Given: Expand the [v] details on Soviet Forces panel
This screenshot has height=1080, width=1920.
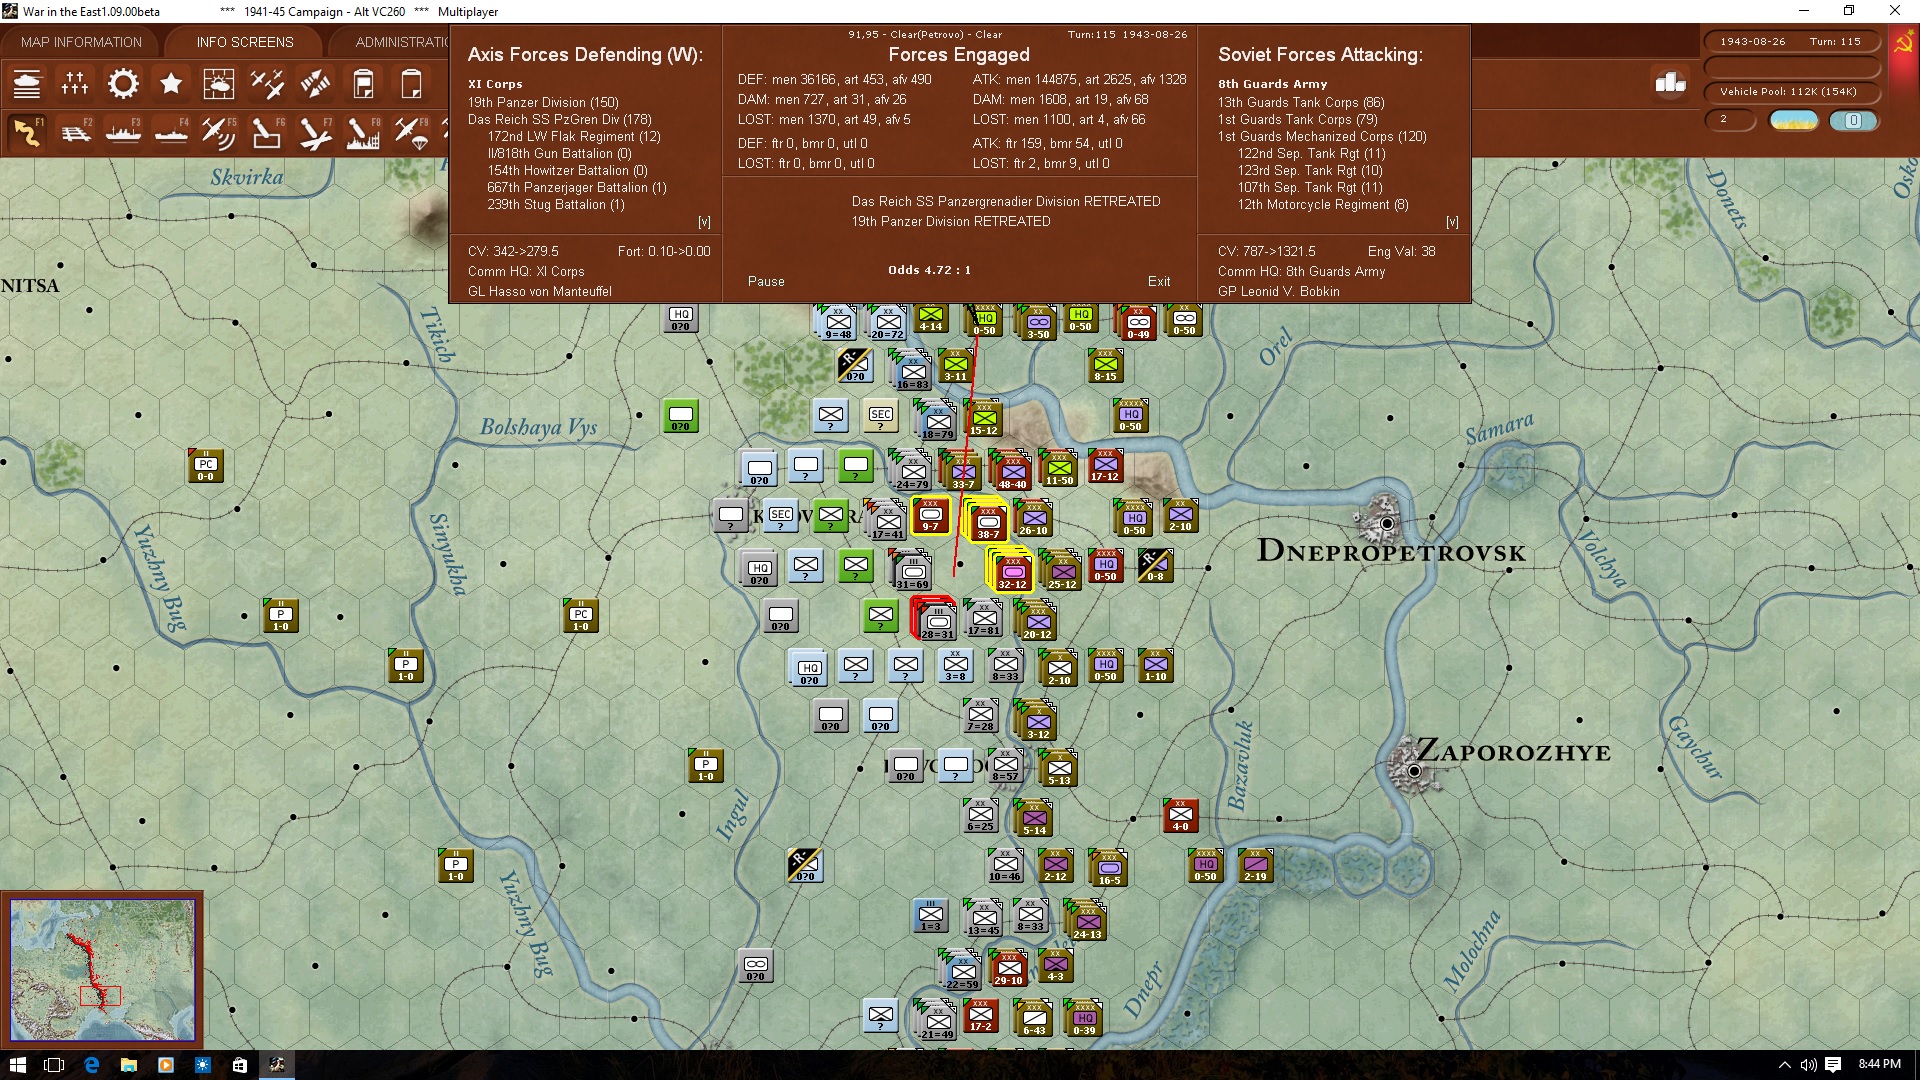Looking at the screenshot, I should (1452, 221).
